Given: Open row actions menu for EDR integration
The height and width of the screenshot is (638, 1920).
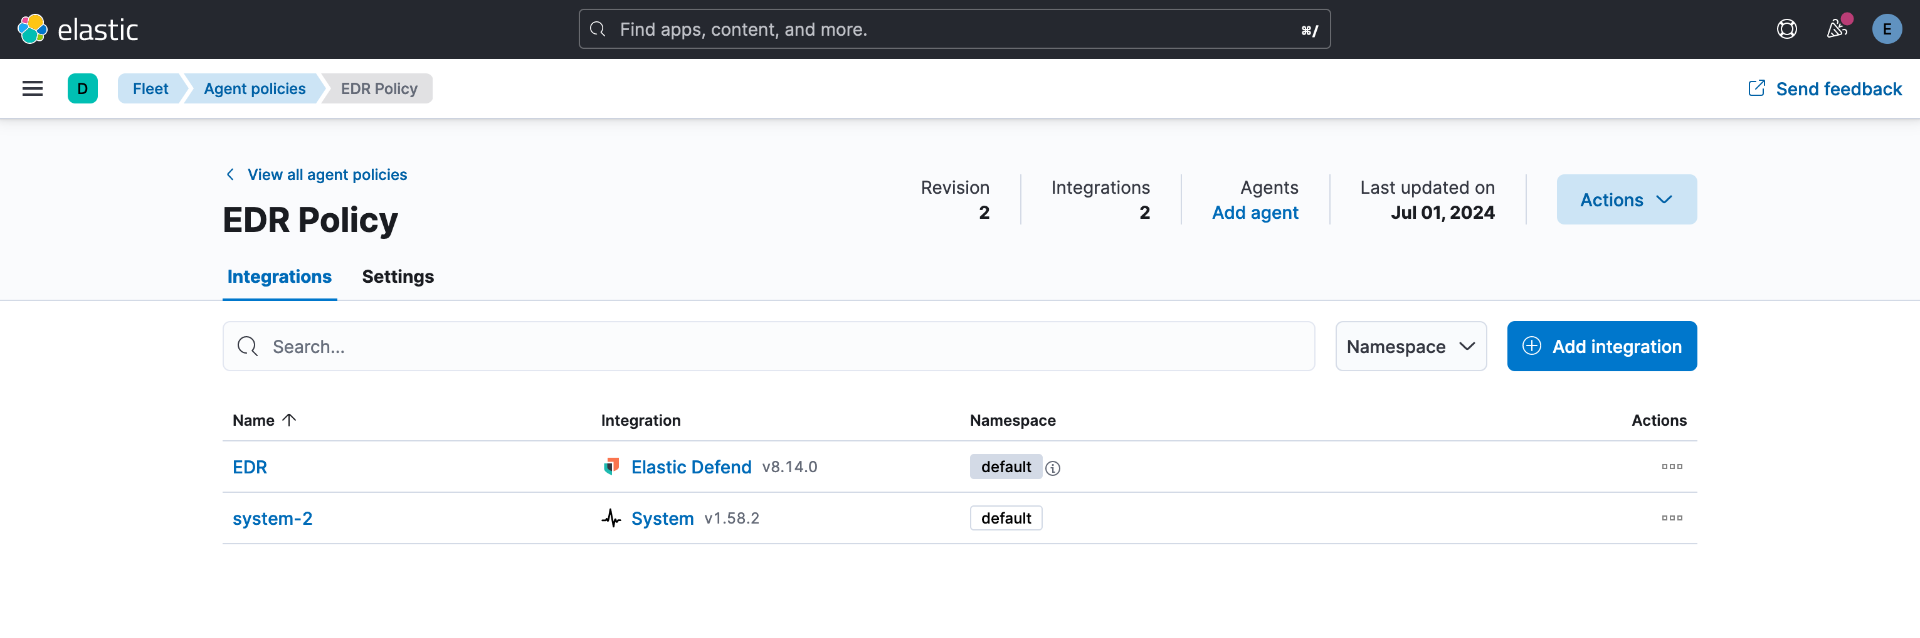Looking at the screenshot, I should pyautogui.click(x=1672, y=467).
